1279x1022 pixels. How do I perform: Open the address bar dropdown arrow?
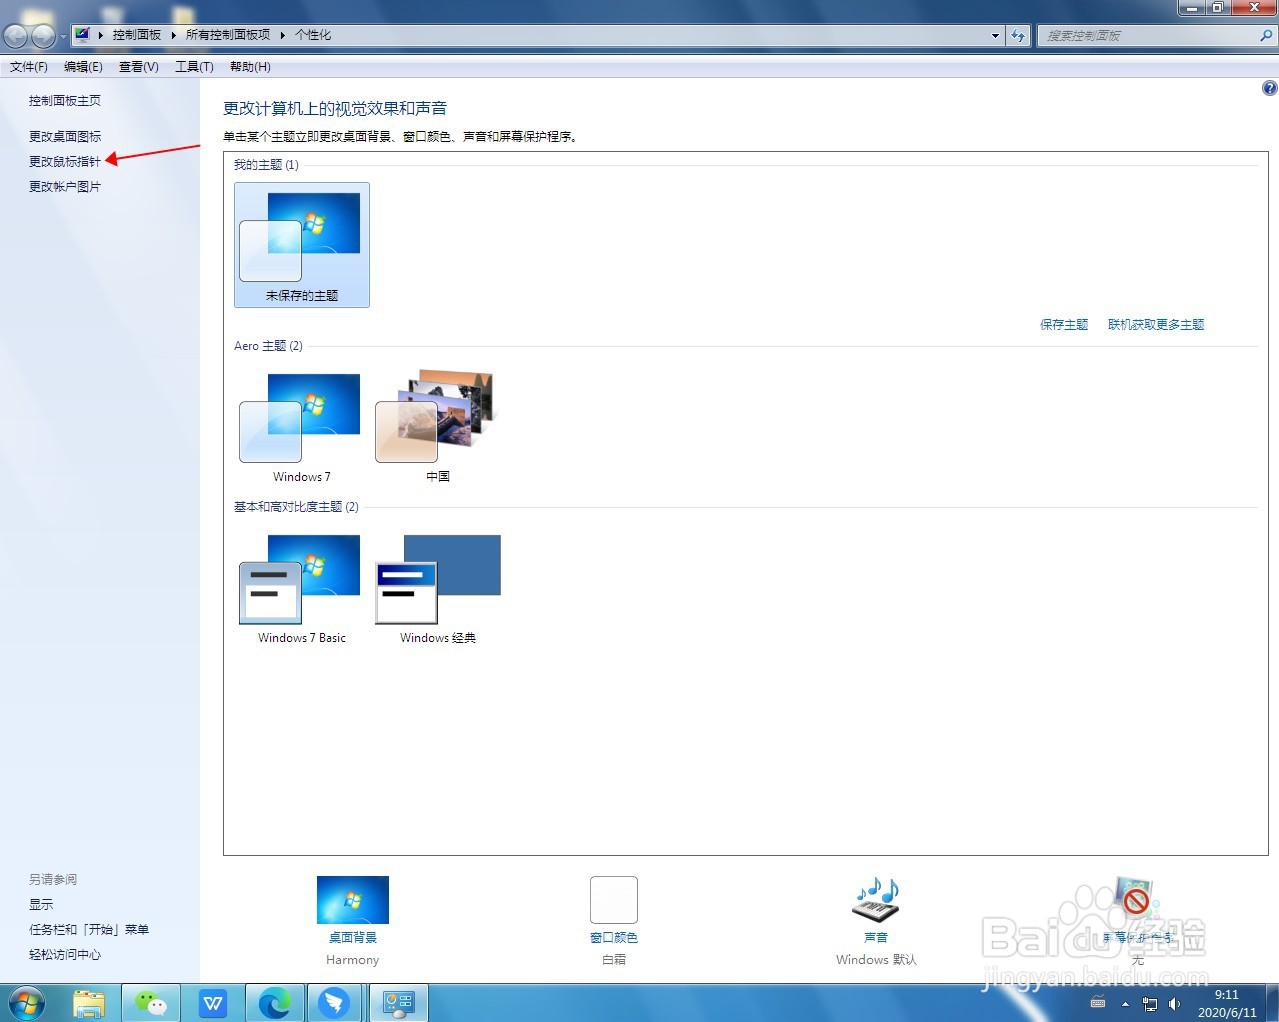point(995,35)
